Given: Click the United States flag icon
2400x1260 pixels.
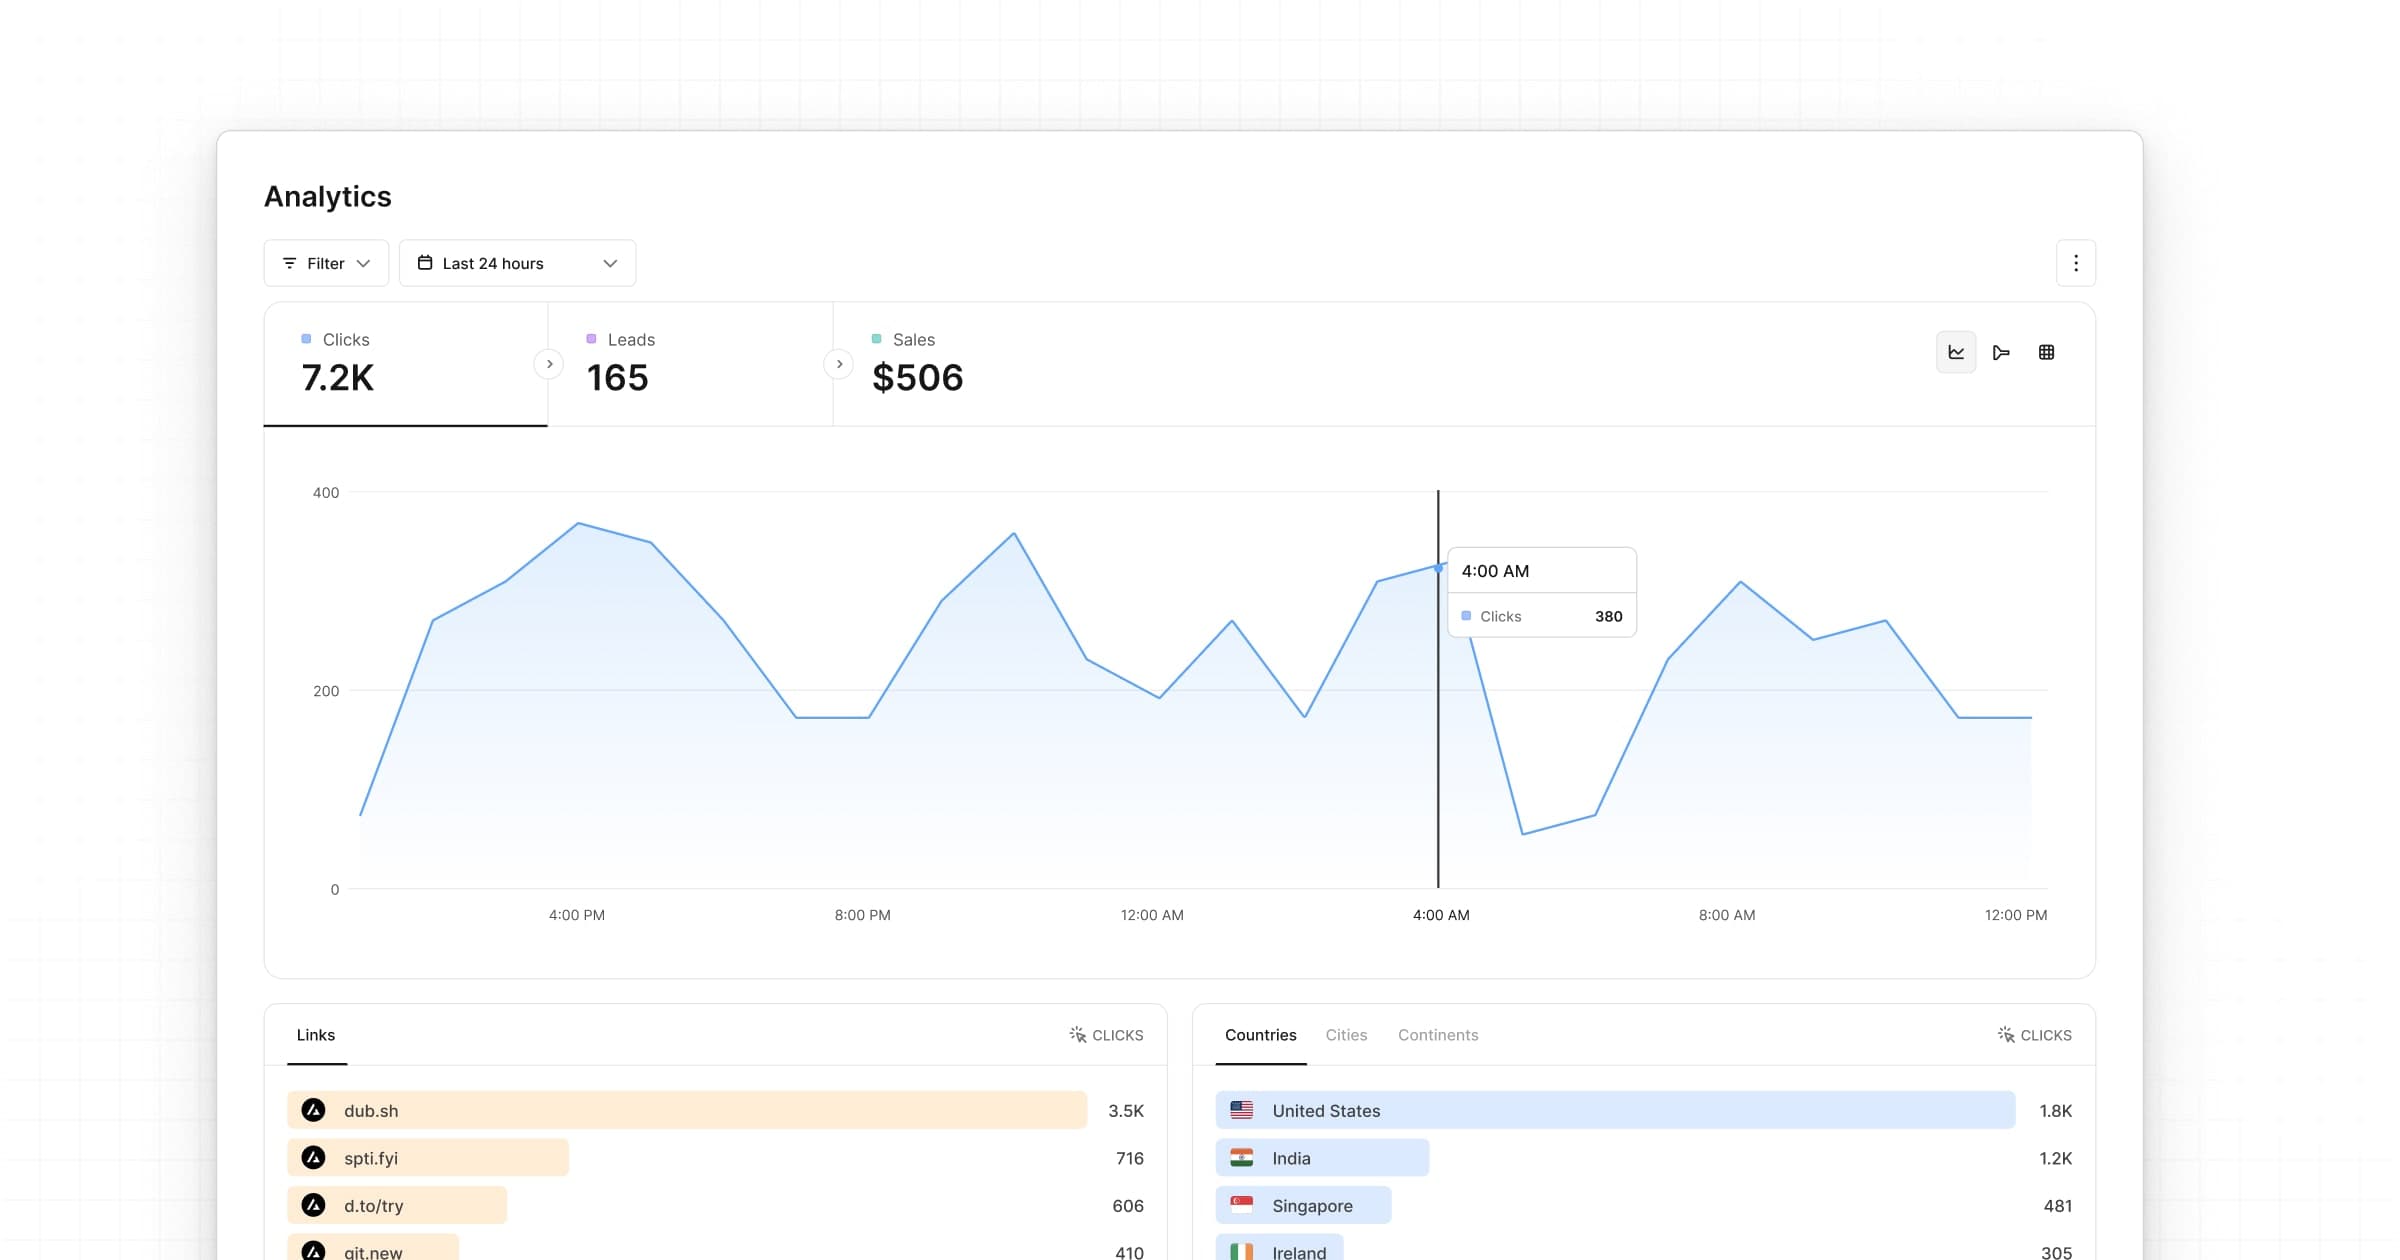Looking at the screenshot, I should tap(1242, 1110).
